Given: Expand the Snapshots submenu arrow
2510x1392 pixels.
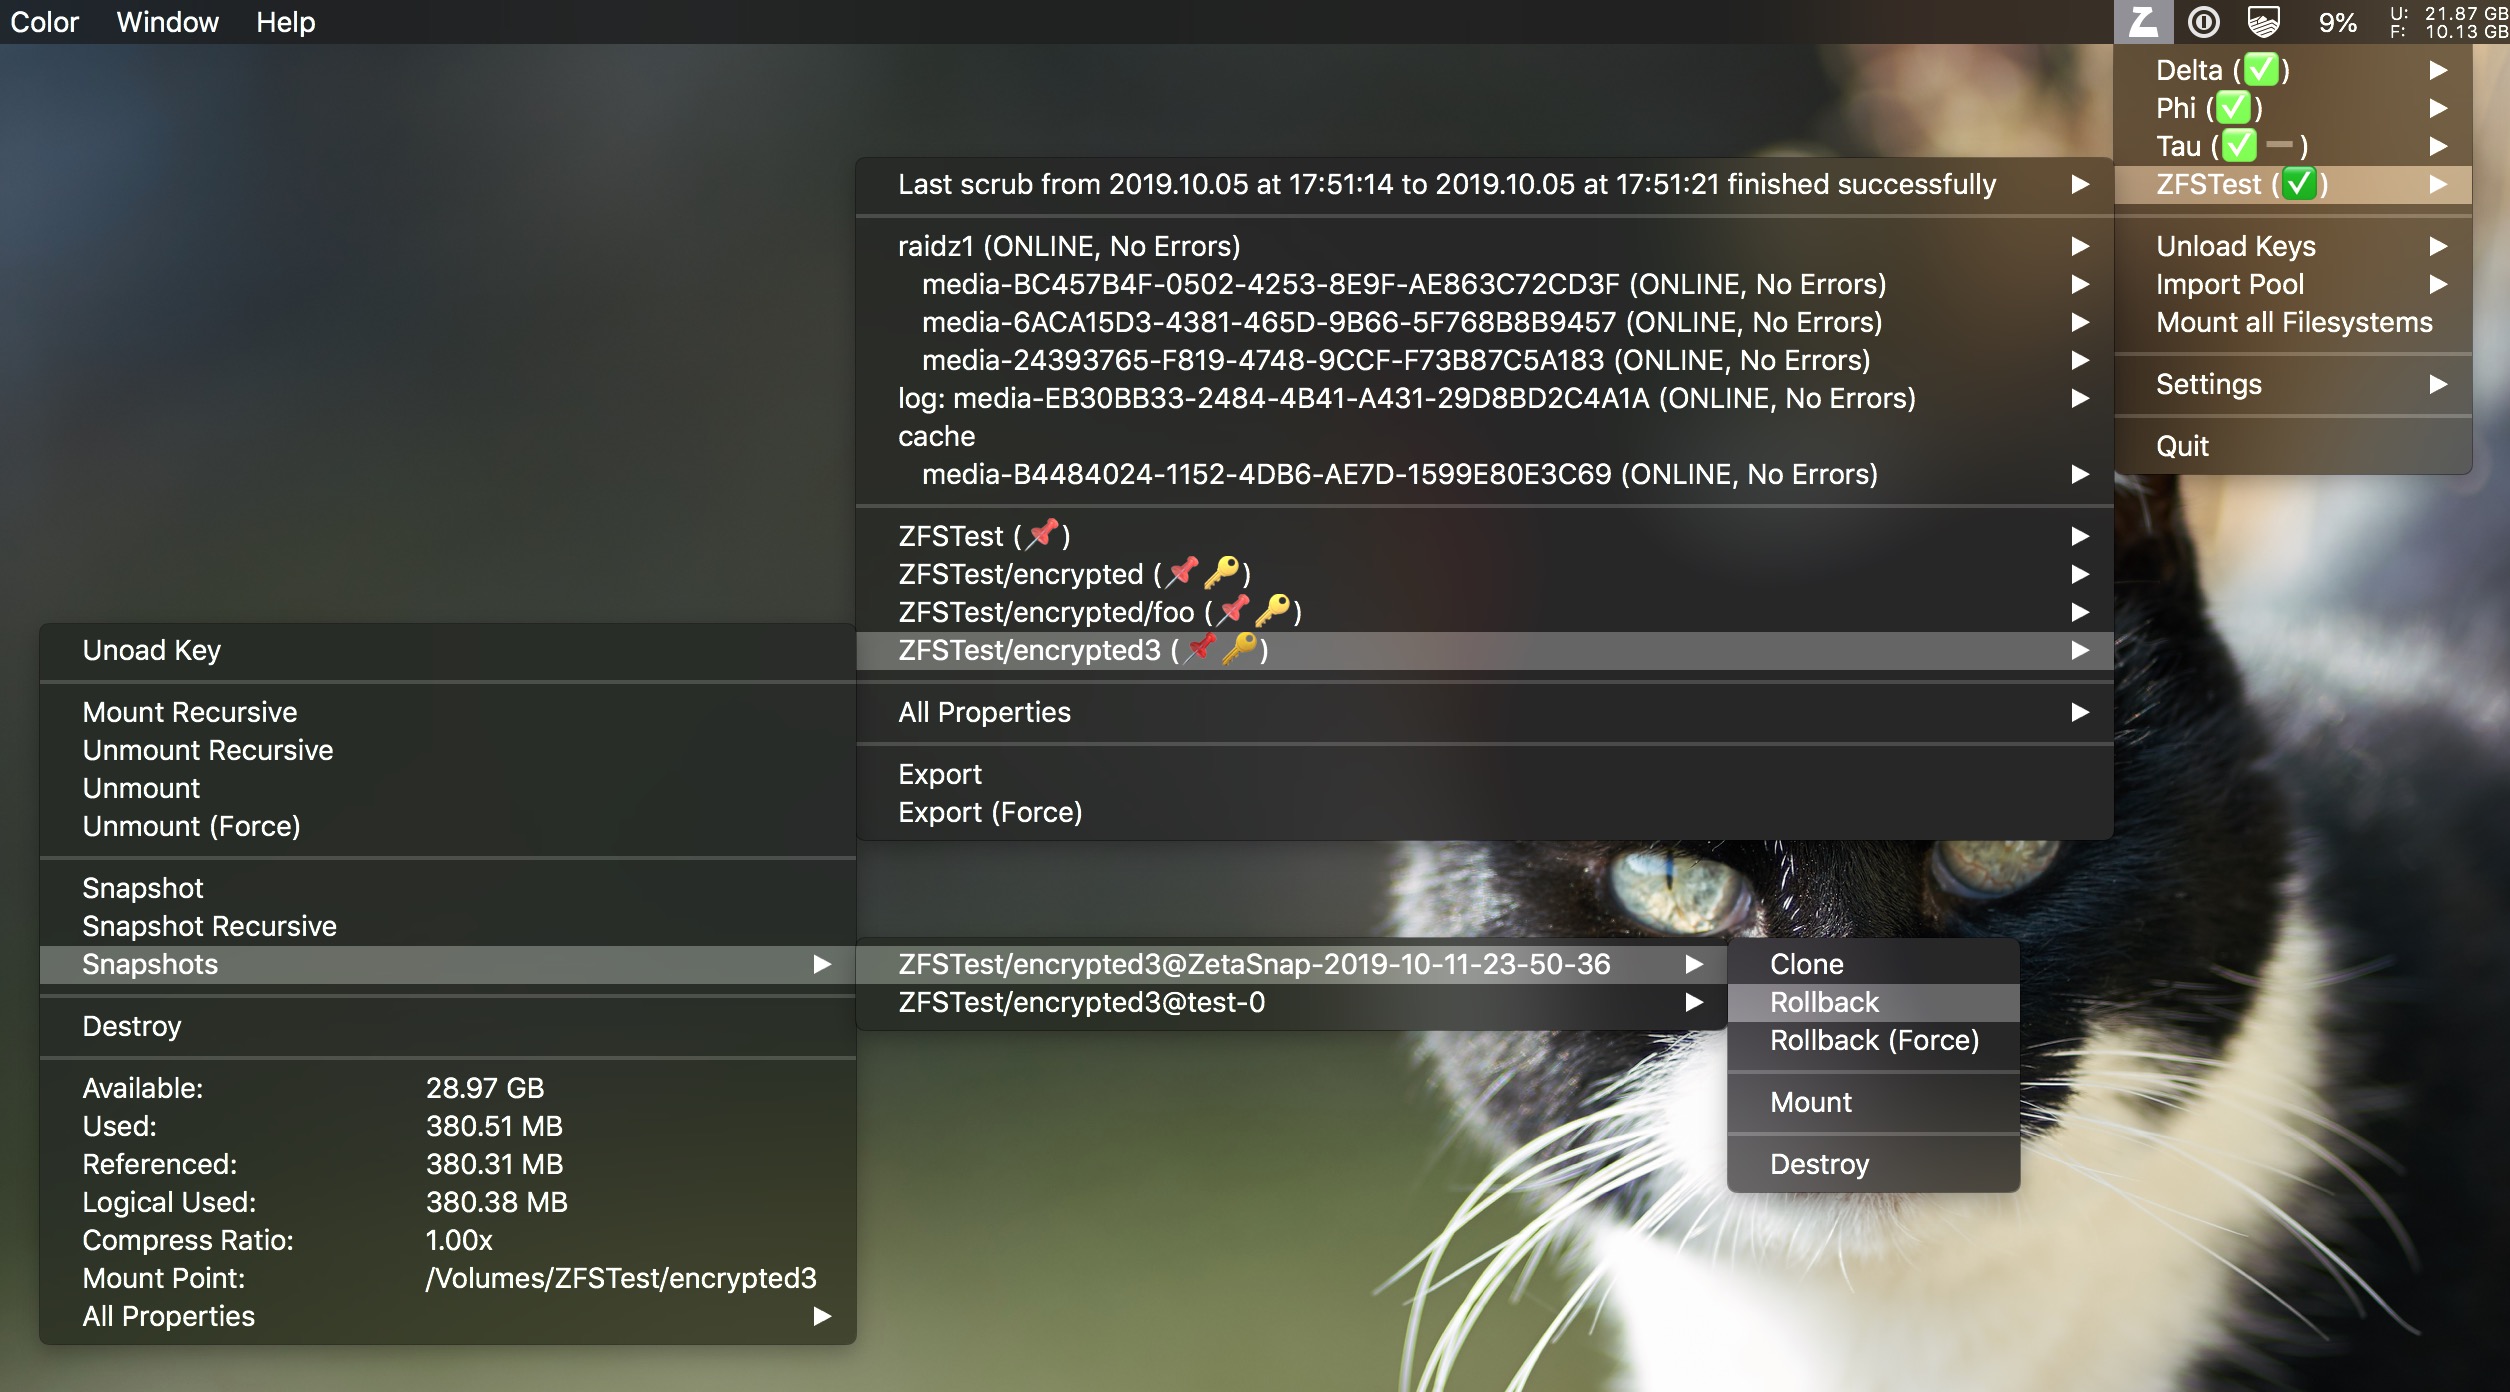Looking at the screenshot, I should 821,962.
